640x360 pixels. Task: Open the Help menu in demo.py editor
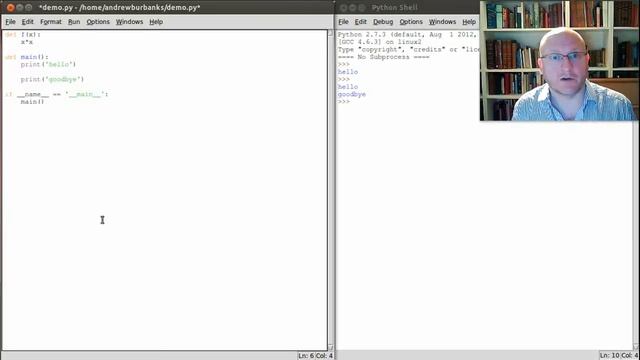click(156, 22)
